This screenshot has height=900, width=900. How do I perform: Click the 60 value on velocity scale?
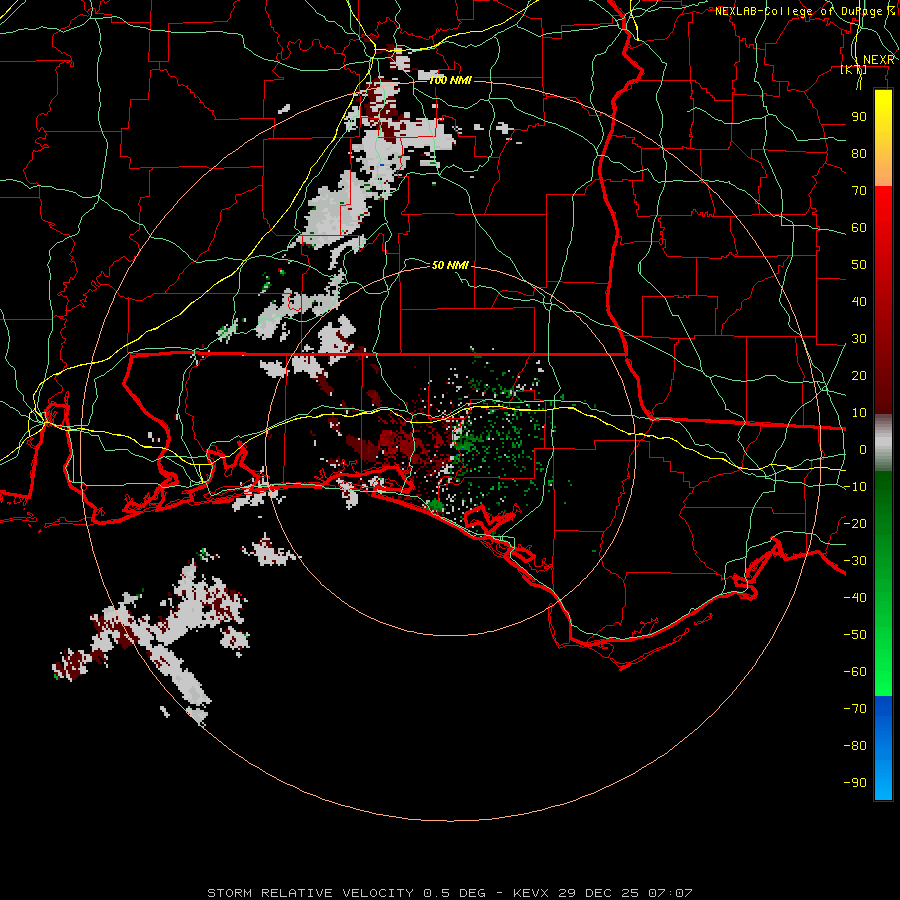point(859,228)
